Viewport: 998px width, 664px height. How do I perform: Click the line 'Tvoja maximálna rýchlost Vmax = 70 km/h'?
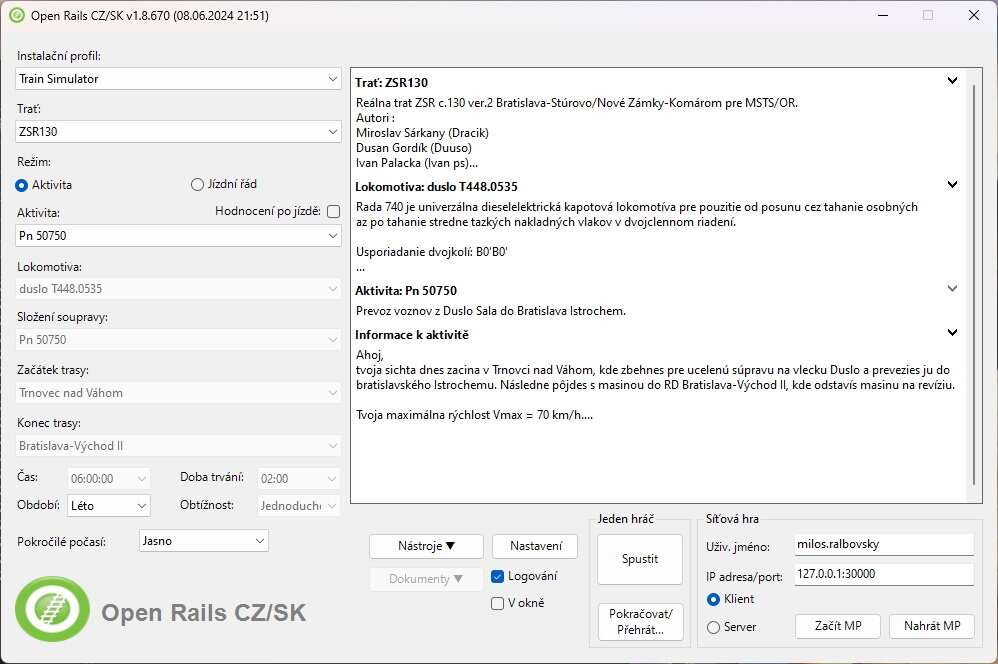pos(474,415)
